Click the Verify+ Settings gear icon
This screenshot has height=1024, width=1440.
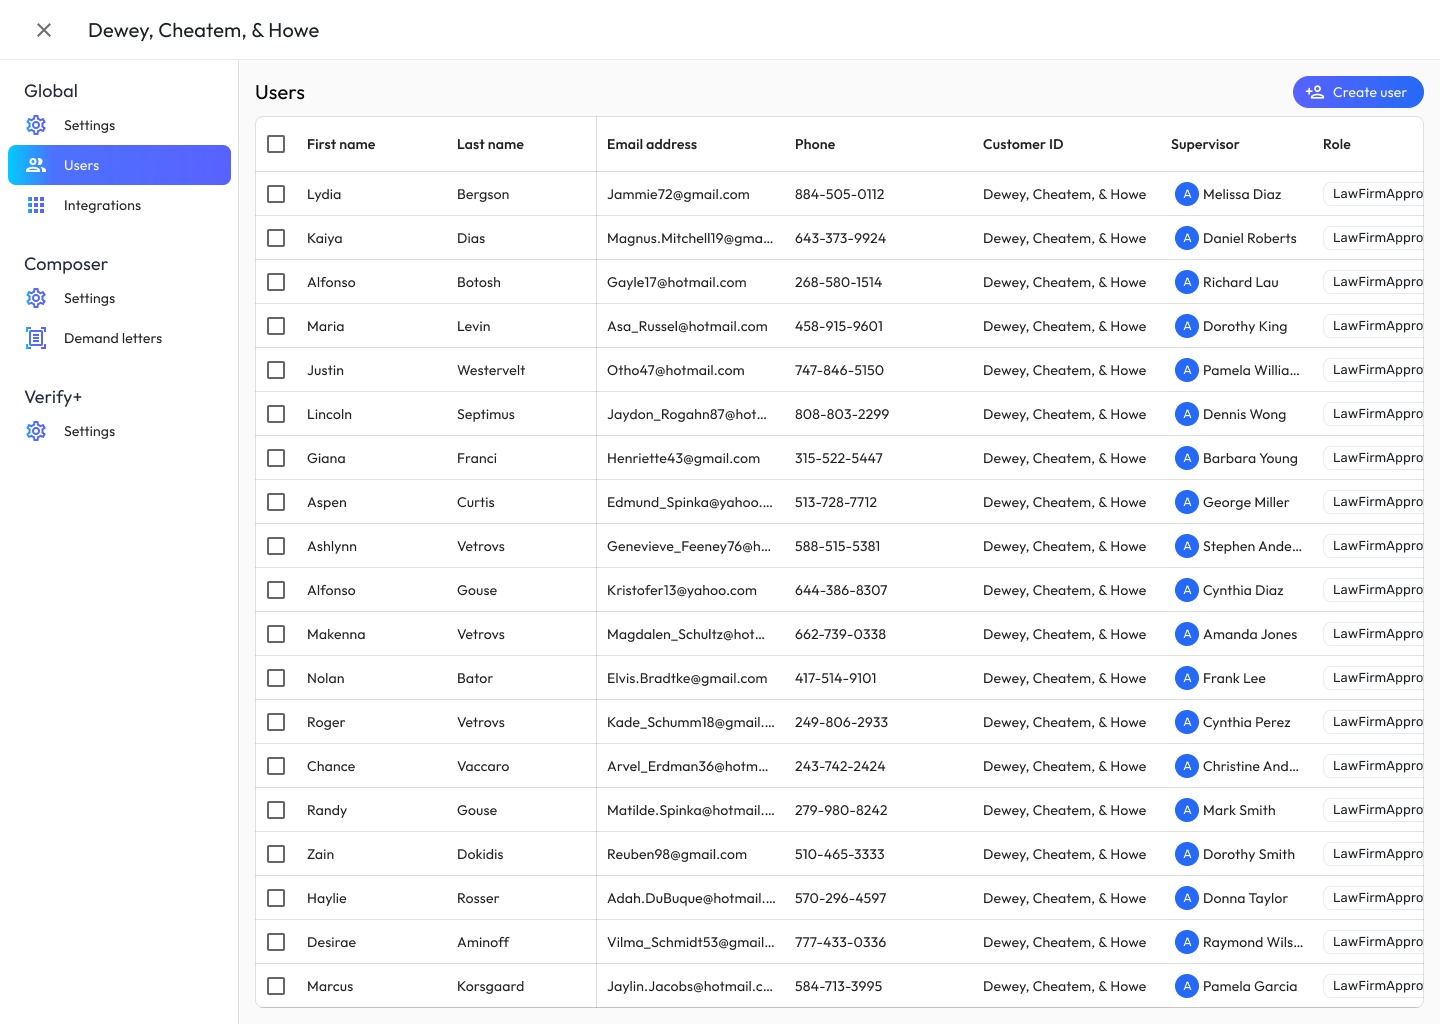pos(36,431)
